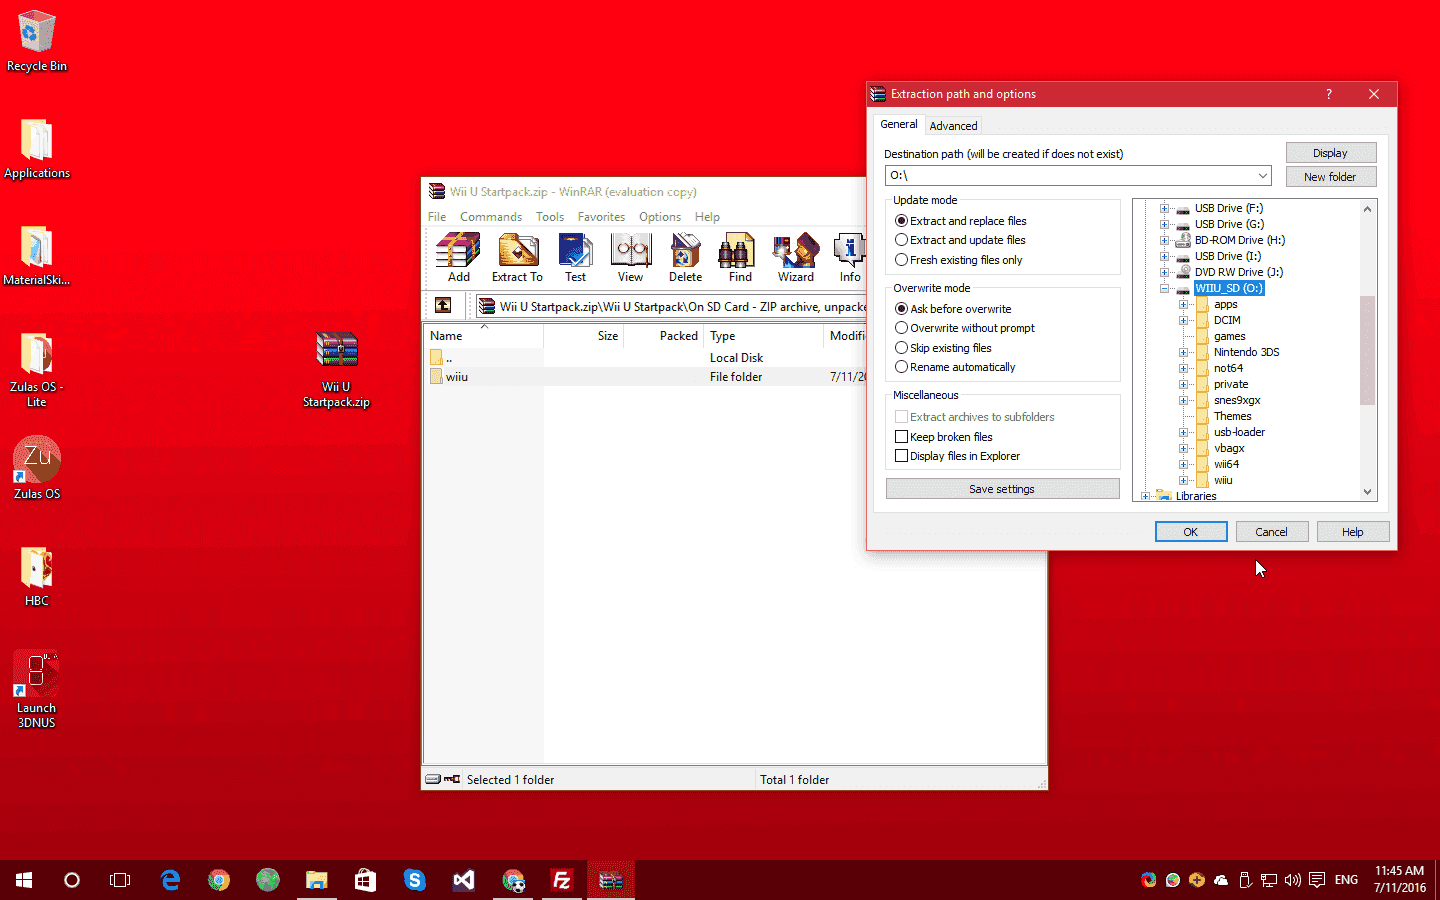The height and width of the screenshot is (900, 1440).
Task: Click OK to start extraction
Action: (1191, 532)
